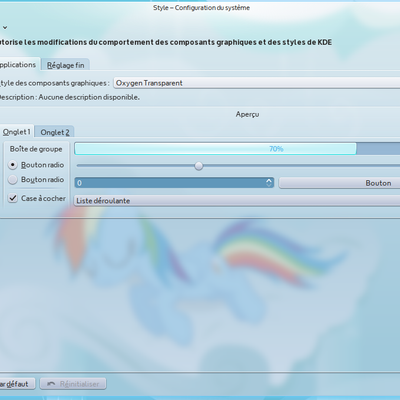
Task: Click the undo arrow icon on Réinitialiser
Action: (51, 384)
